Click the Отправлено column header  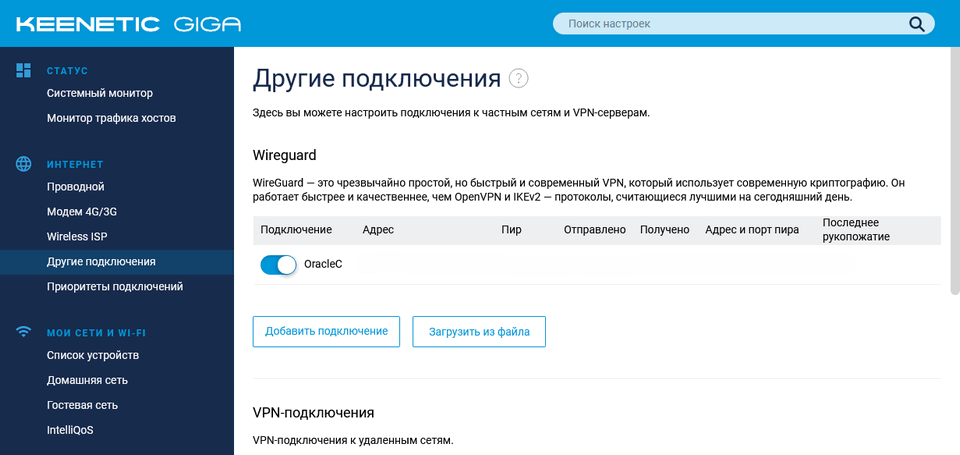coord(595,230)
